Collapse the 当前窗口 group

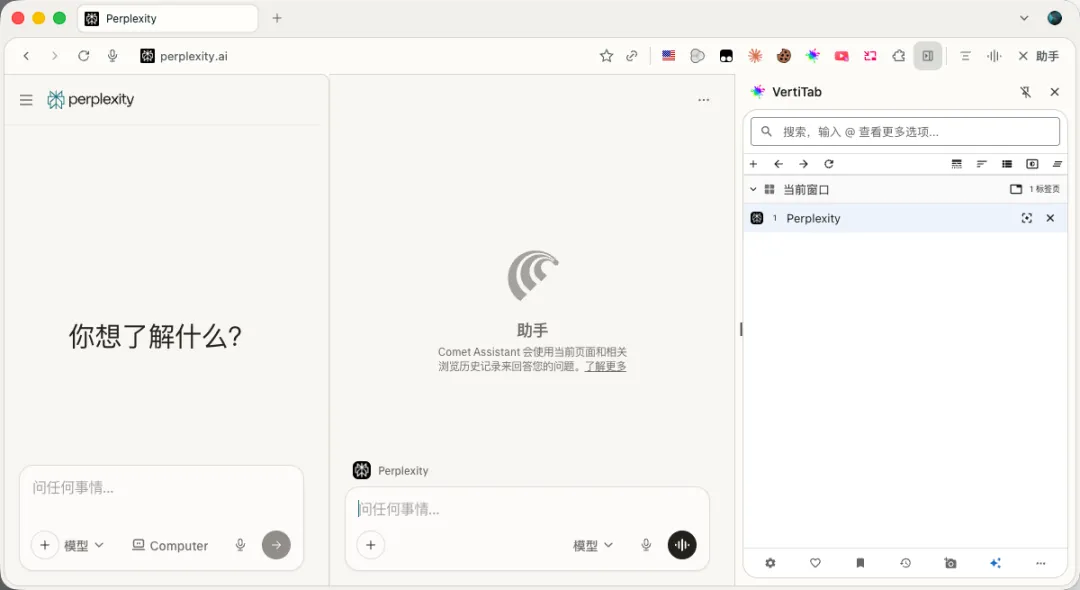point(753,189)
